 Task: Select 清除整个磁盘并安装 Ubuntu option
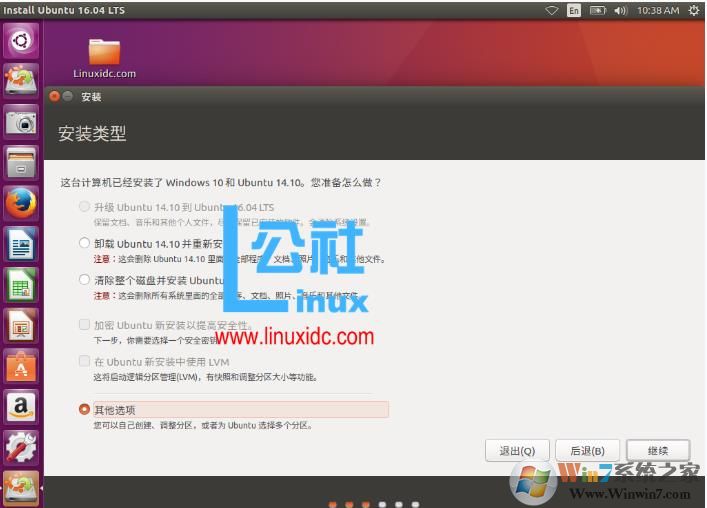click(x=84, y=280)
